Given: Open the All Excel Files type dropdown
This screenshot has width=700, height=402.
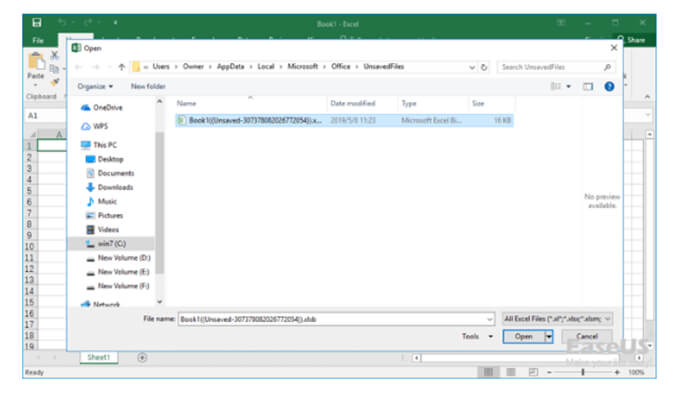Looking at the screenshot, I should [x=557, y=318].
